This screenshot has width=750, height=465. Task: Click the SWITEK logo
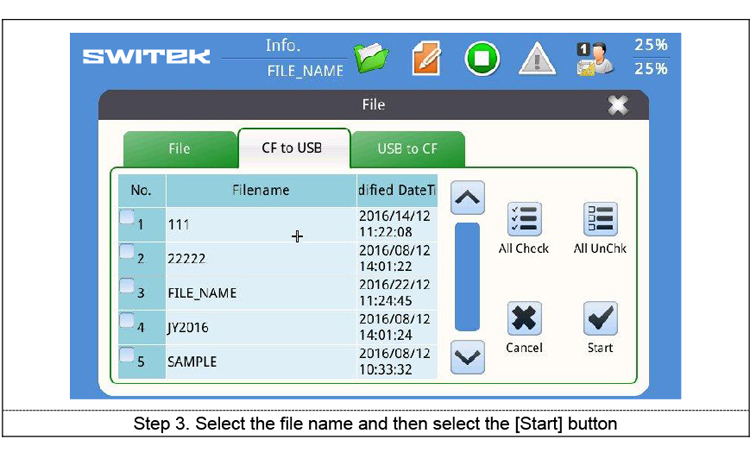tap(146, 56)
